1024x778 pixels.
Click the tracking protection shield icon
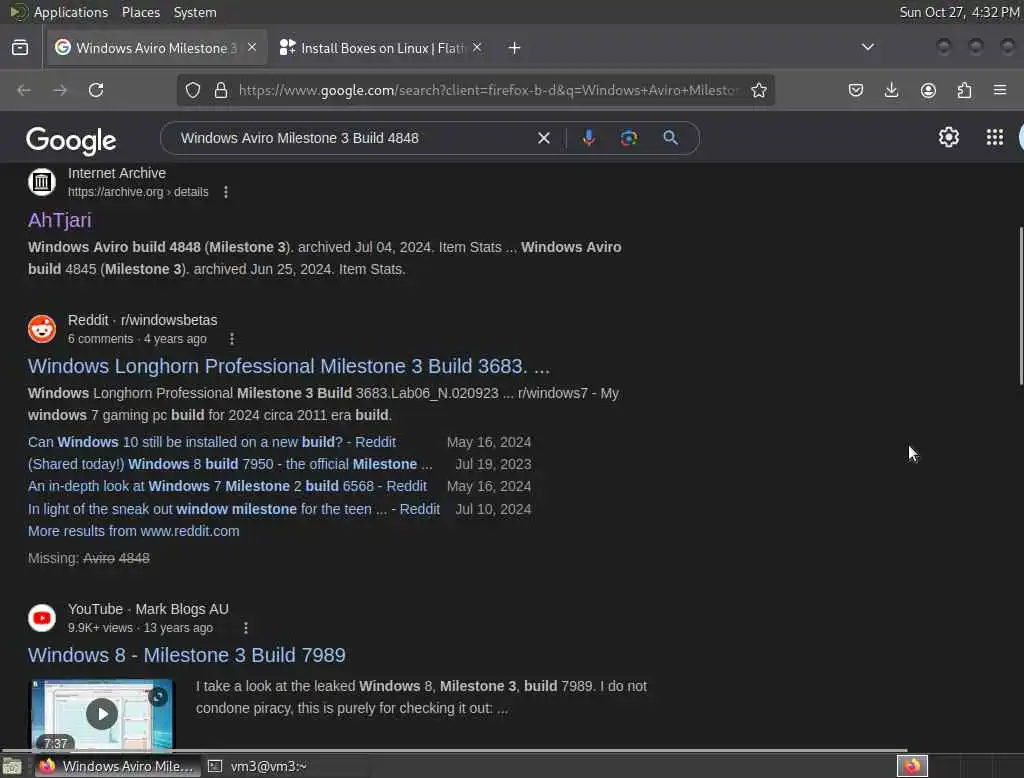[193, 90]
